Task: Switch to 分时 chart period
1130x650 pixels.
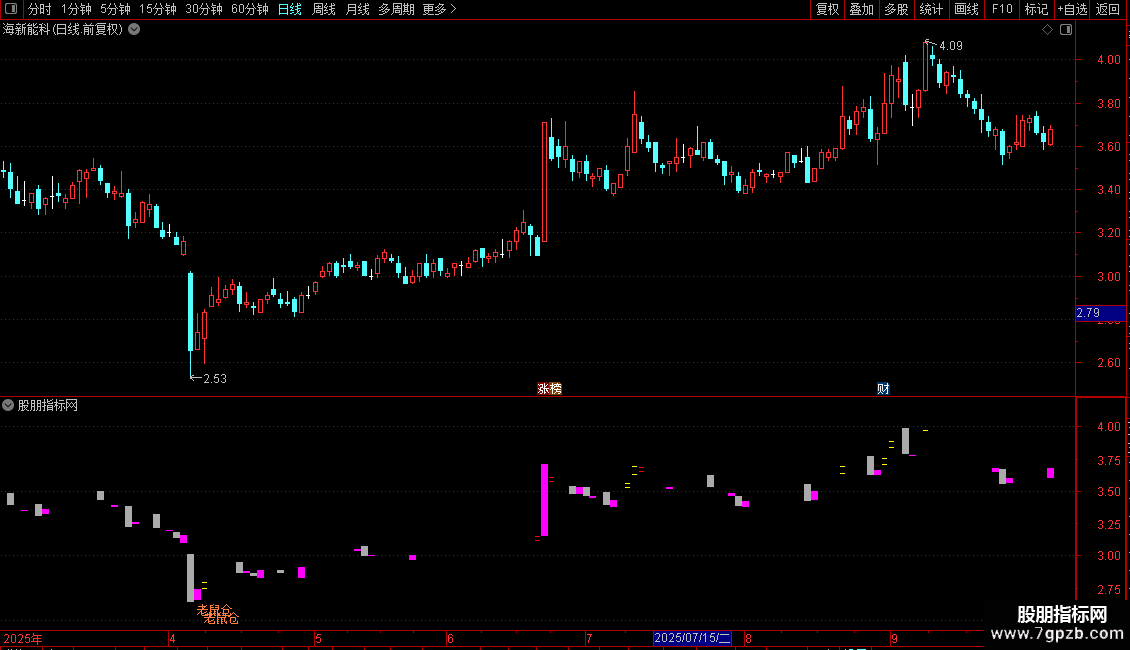Action: [40, 9]
